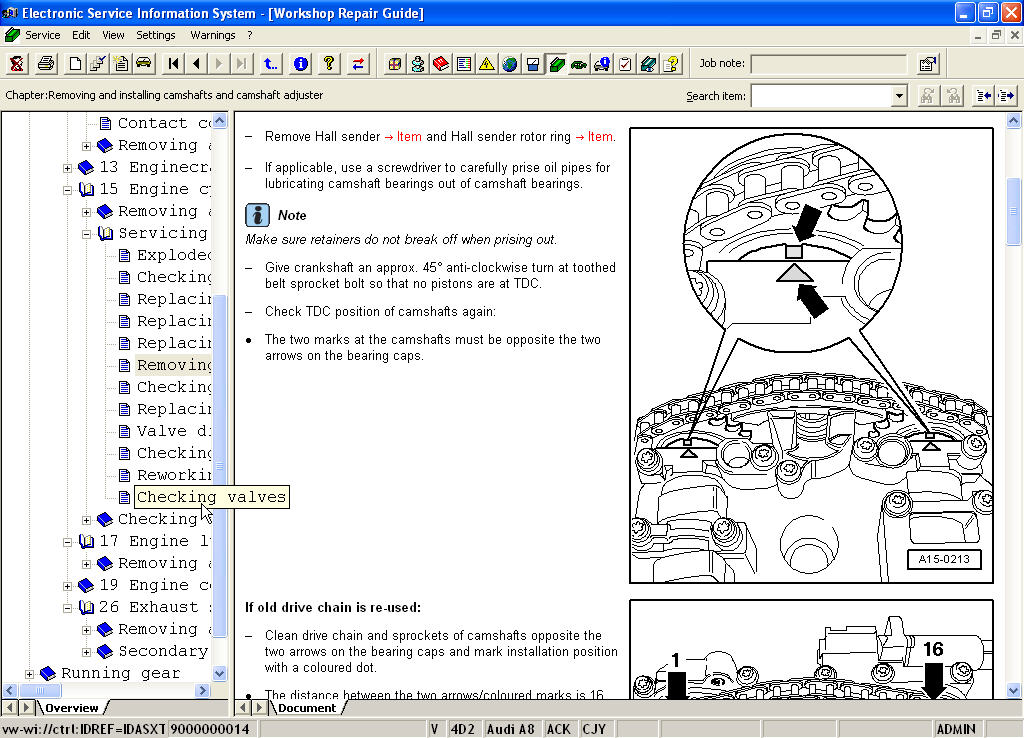Select Valve tree item in sidebar
This screenshot has height=738, width=1024.
pos(173,432)
